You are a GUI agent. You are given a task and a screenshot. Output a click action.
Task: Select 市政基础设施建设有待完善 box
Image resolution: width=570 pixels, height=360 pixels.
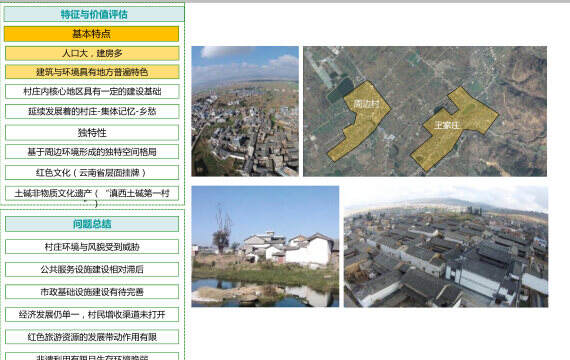[x=92, y=292]
